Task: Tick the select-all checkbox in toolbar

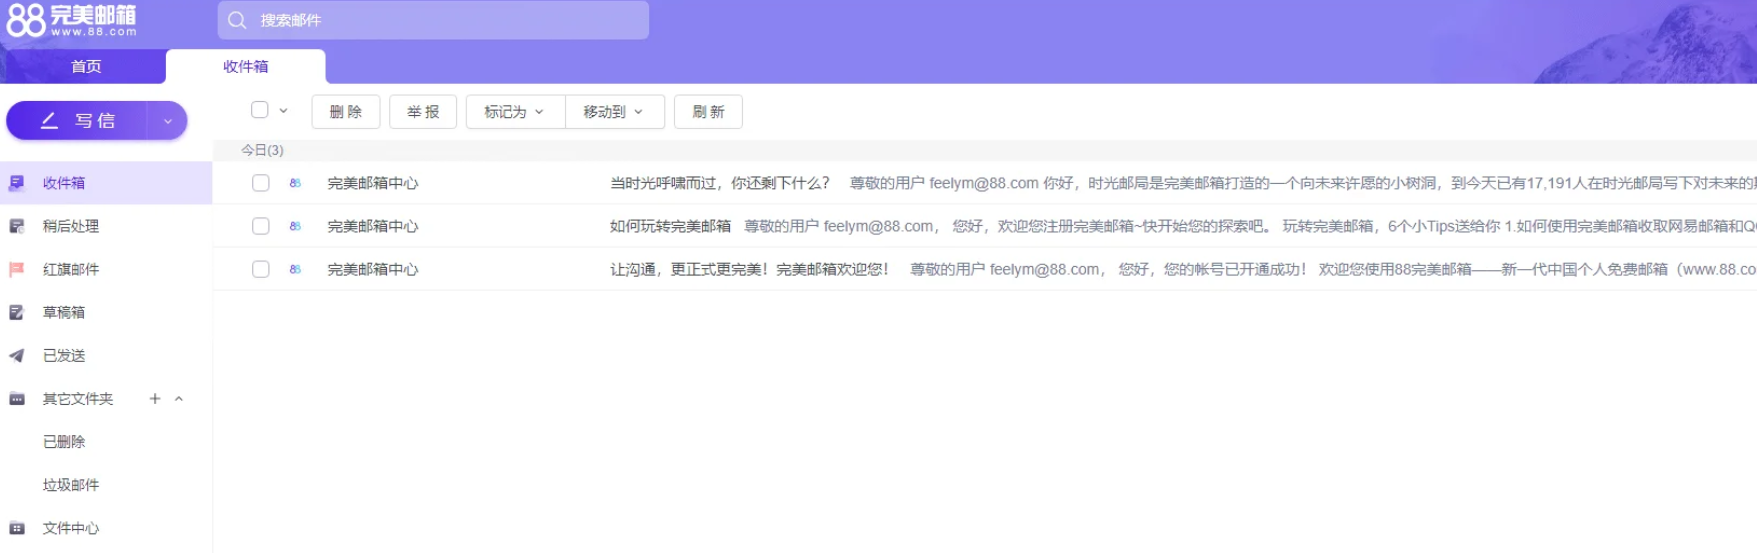Action: click(260, 110)
